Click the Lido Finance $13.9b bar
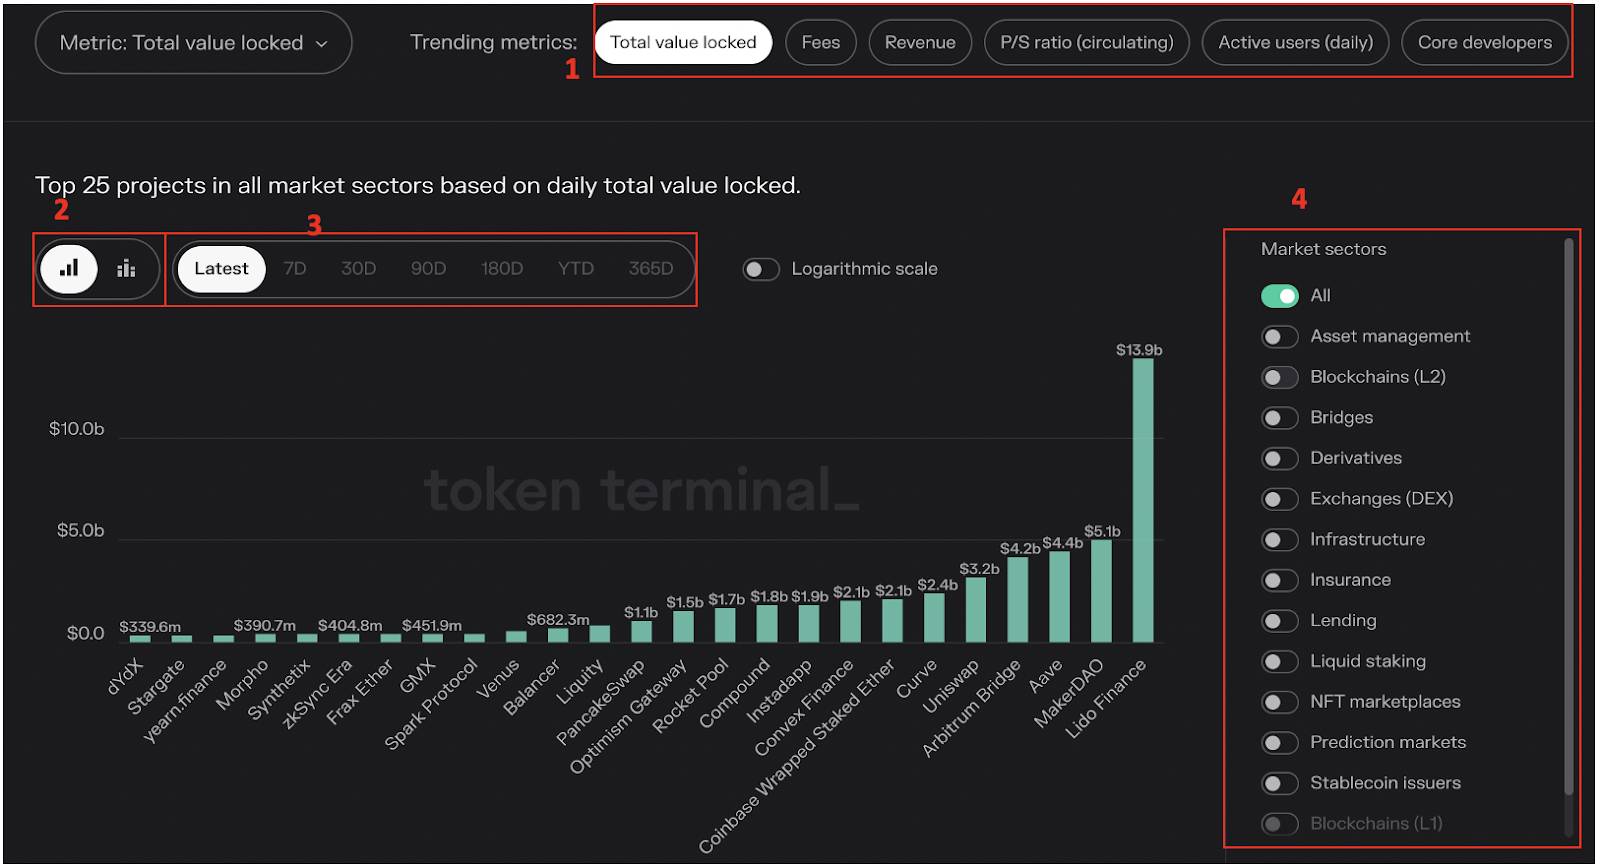Image resolution: width=1600 pixels, height=868 pixels. point(1143,500)
